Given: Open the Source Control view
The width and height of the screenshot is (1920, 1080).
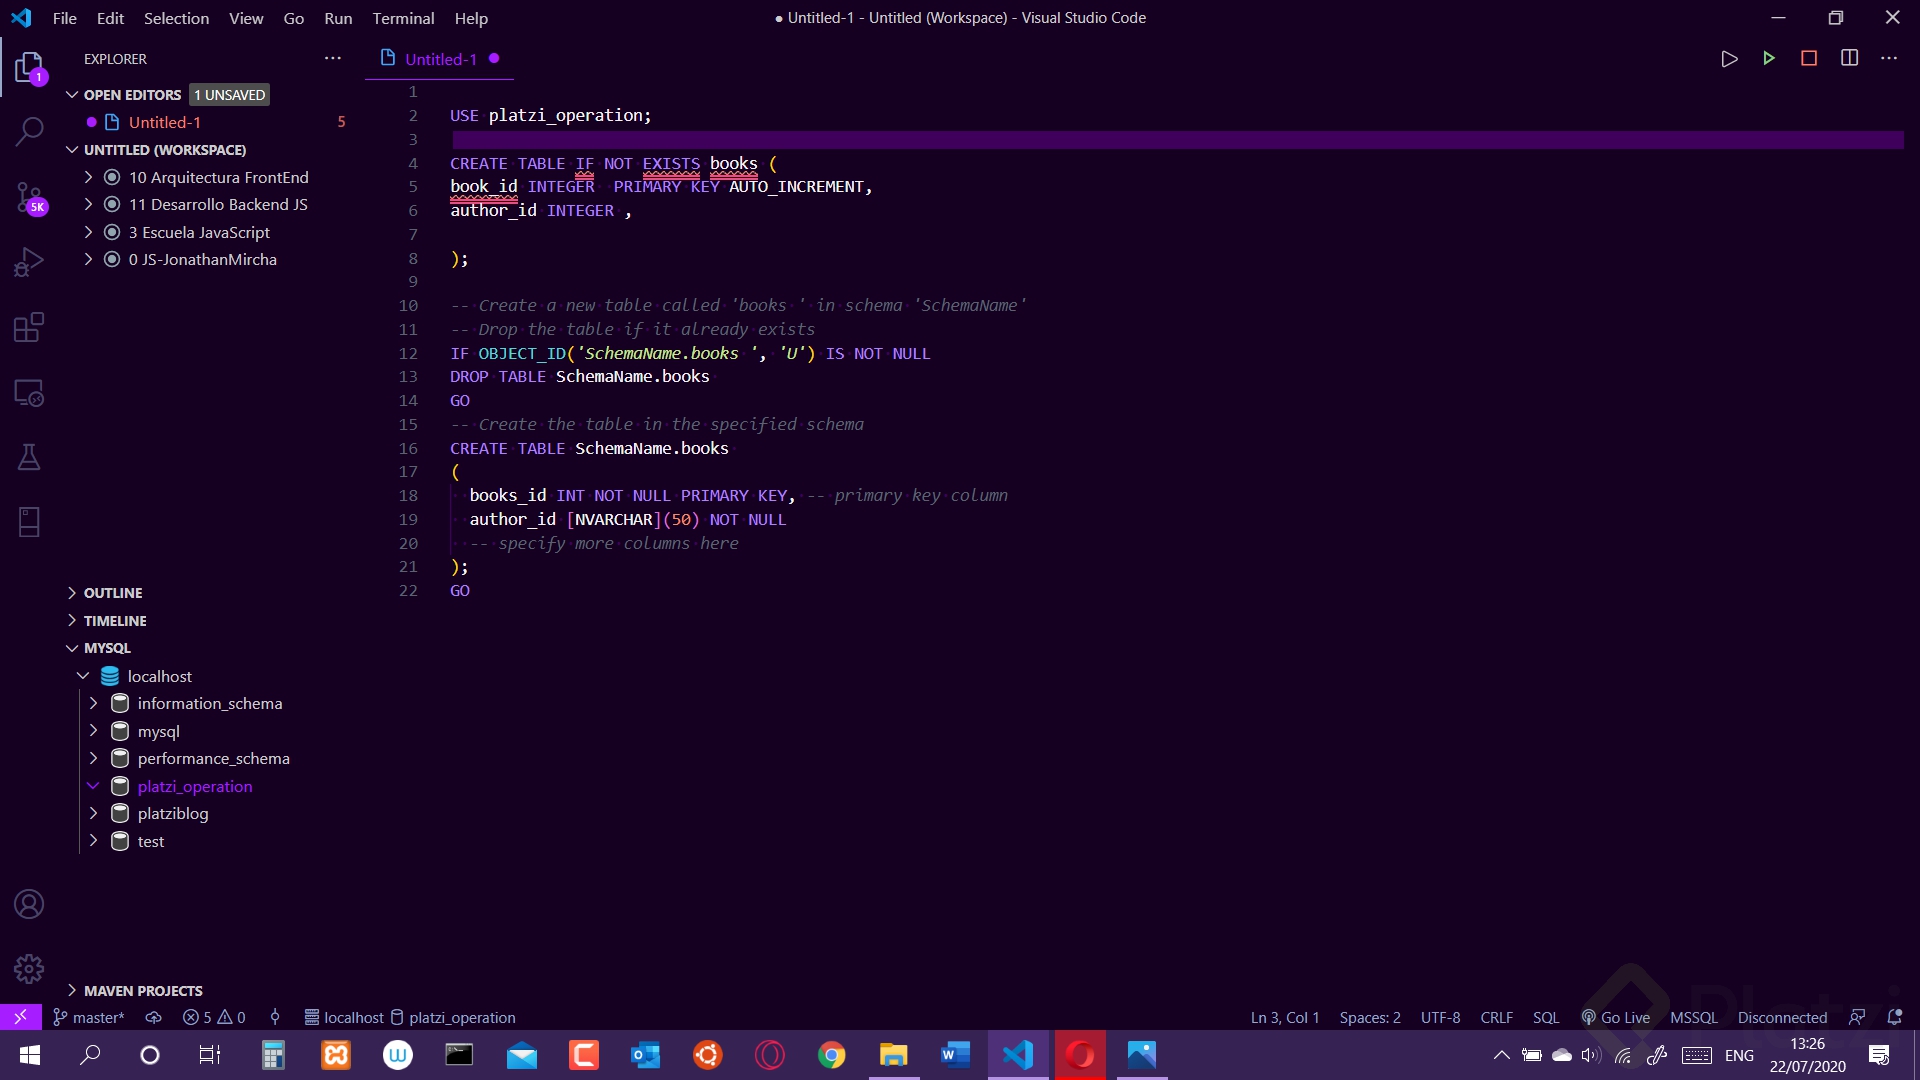Looking at the screenshot, I should (x=29, y=197).
